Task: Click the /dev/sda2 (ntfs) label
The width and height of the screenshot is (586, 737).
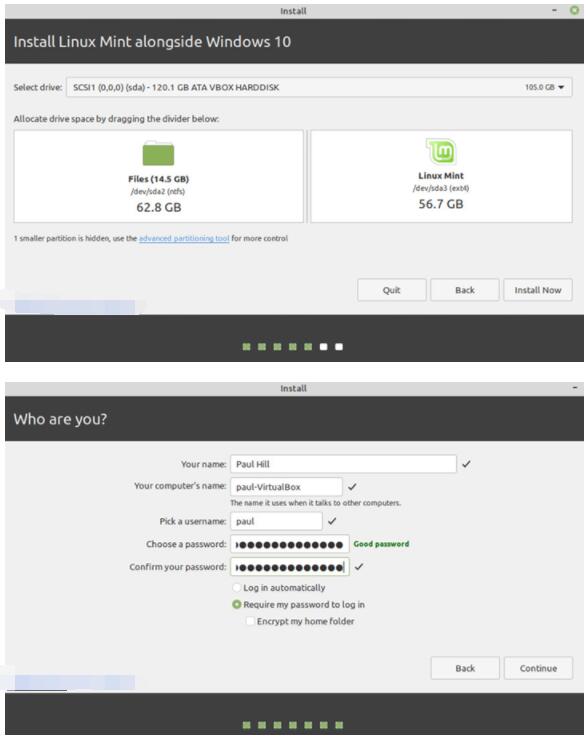Action: coord(158,191)
